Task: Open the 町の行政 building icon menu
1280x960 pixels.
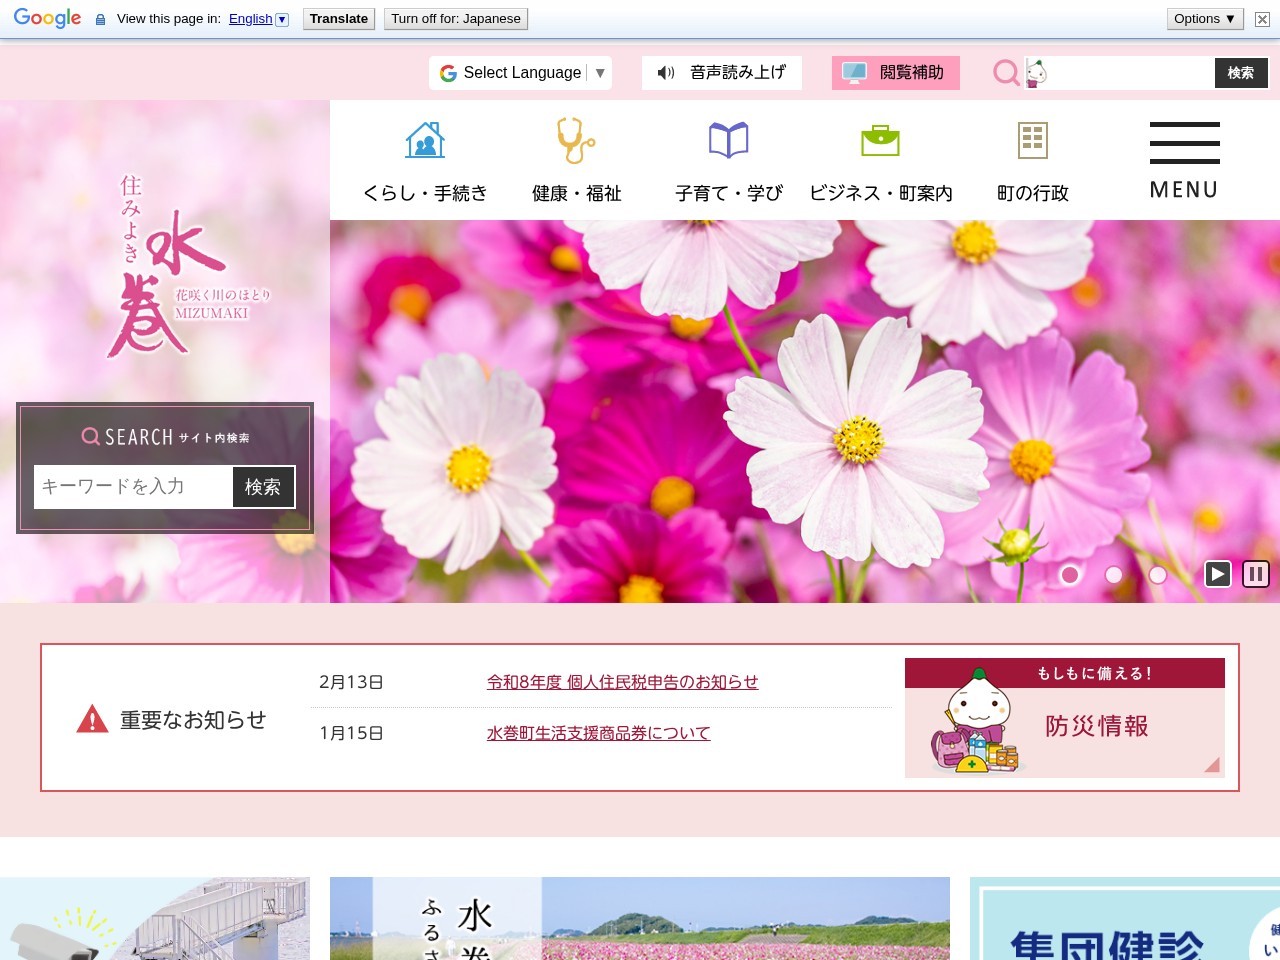Action: coord(1033,161)
